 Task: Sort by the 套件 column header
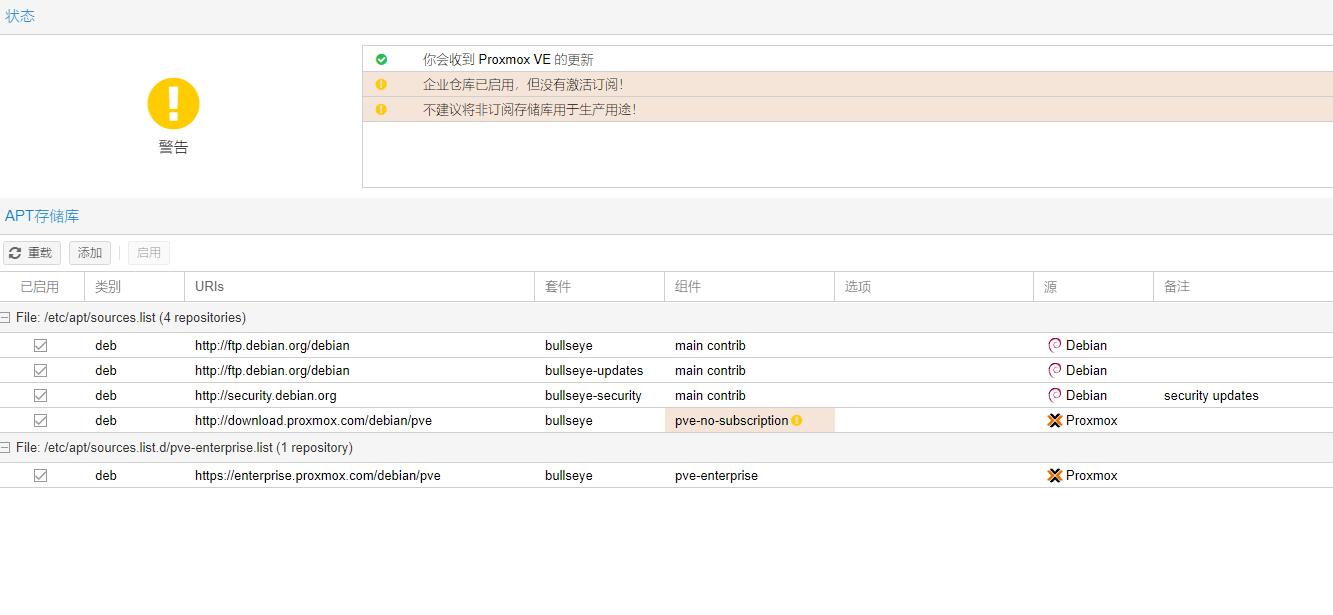tap(599, 287)
